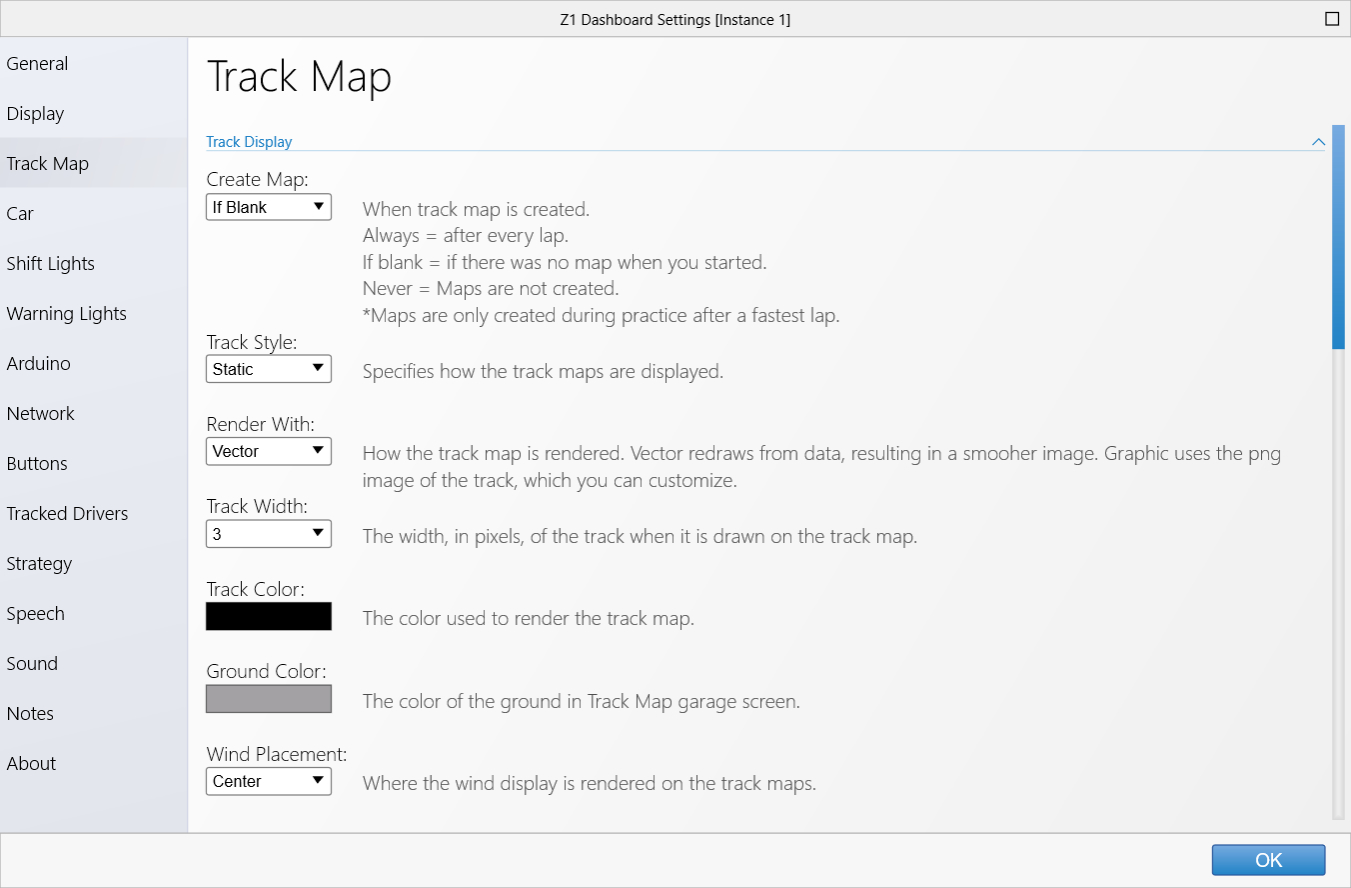This screenshot has width=1351, height=888.
Task: Collapse the Track Display section chevron
Action: coord(1318,142)
